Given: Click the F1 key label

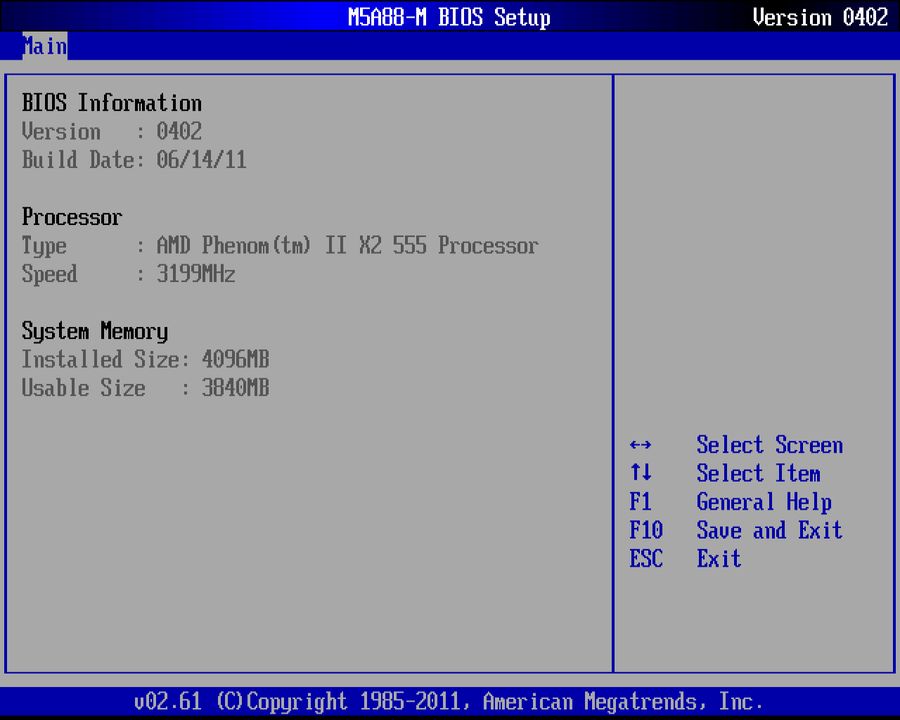Looking at the screenshot, I should [641, 502].
